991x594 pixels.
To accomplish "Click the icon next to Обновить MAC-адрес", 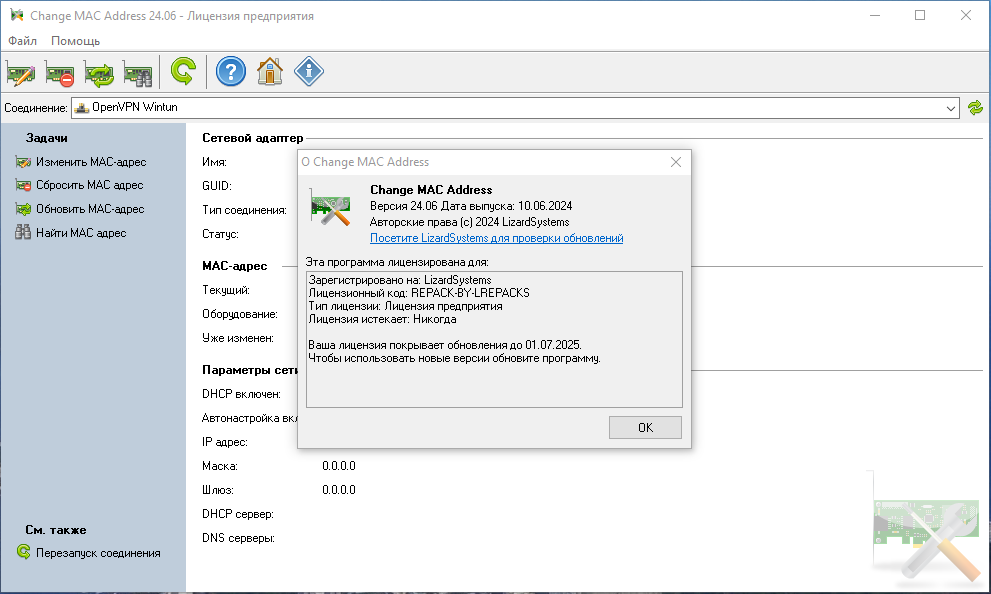I will 23,209.
